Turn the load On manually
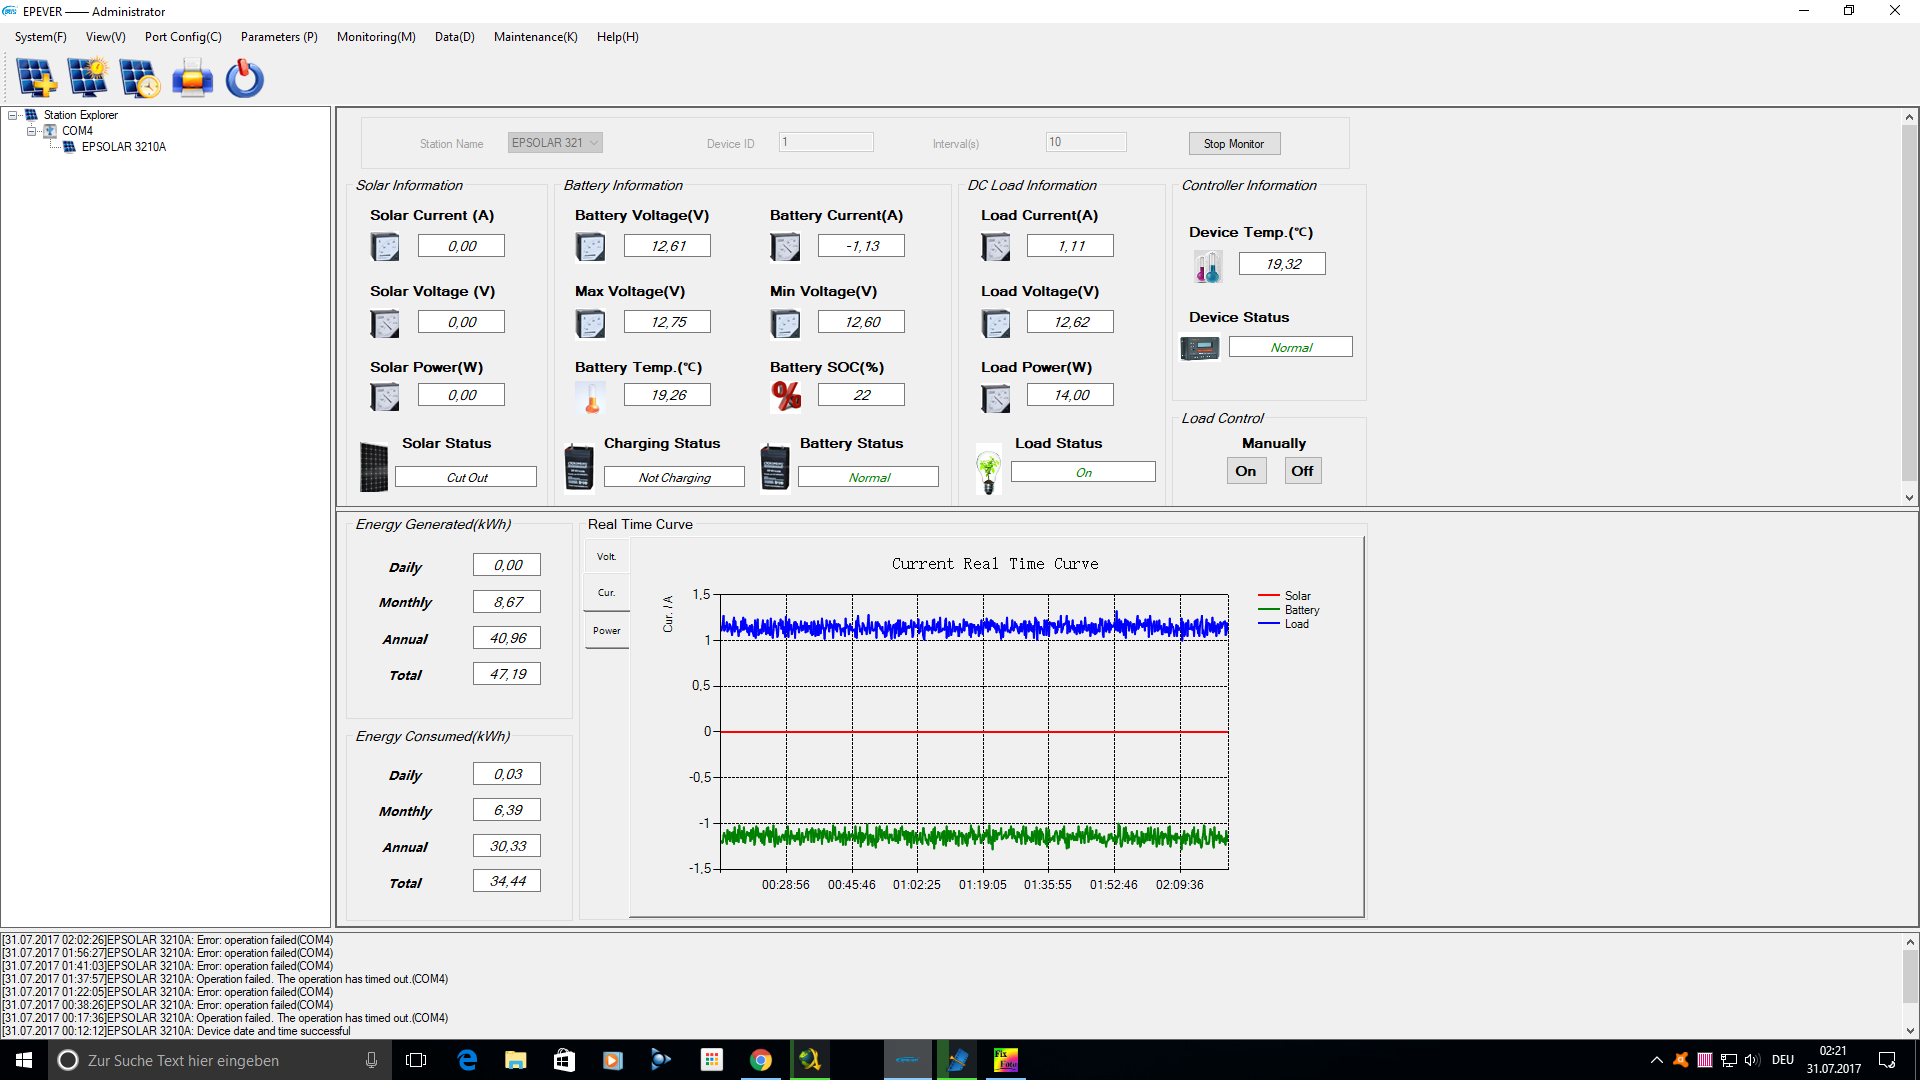The width and height of the screenshot is (1920, 1080). click(1246, 471)
